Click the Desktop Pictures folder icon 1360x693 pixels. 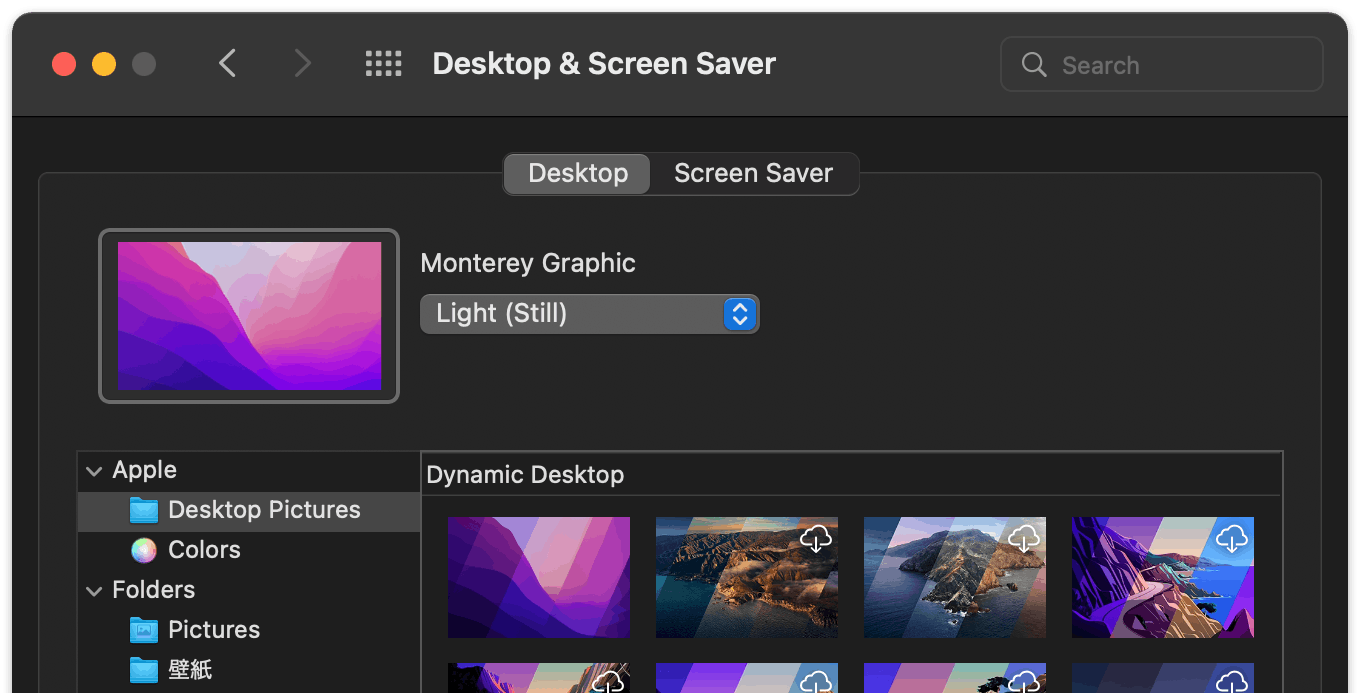coord(144,510)
